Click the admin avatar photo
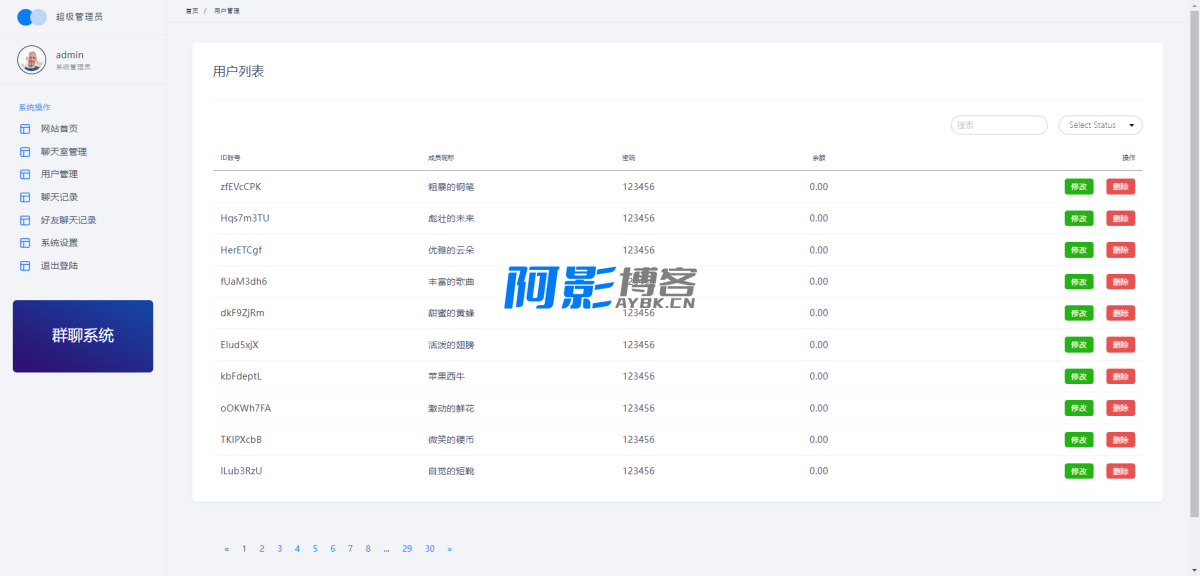1200x576 pixels. click(x=32, y=60)
